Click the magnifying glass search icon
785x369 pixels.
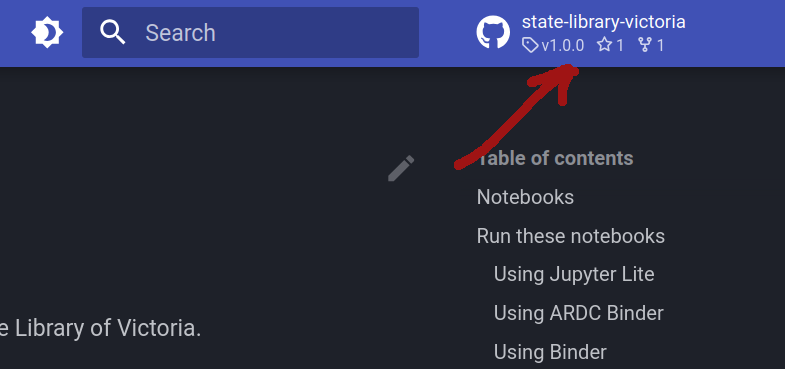click(x=113, y=33)
